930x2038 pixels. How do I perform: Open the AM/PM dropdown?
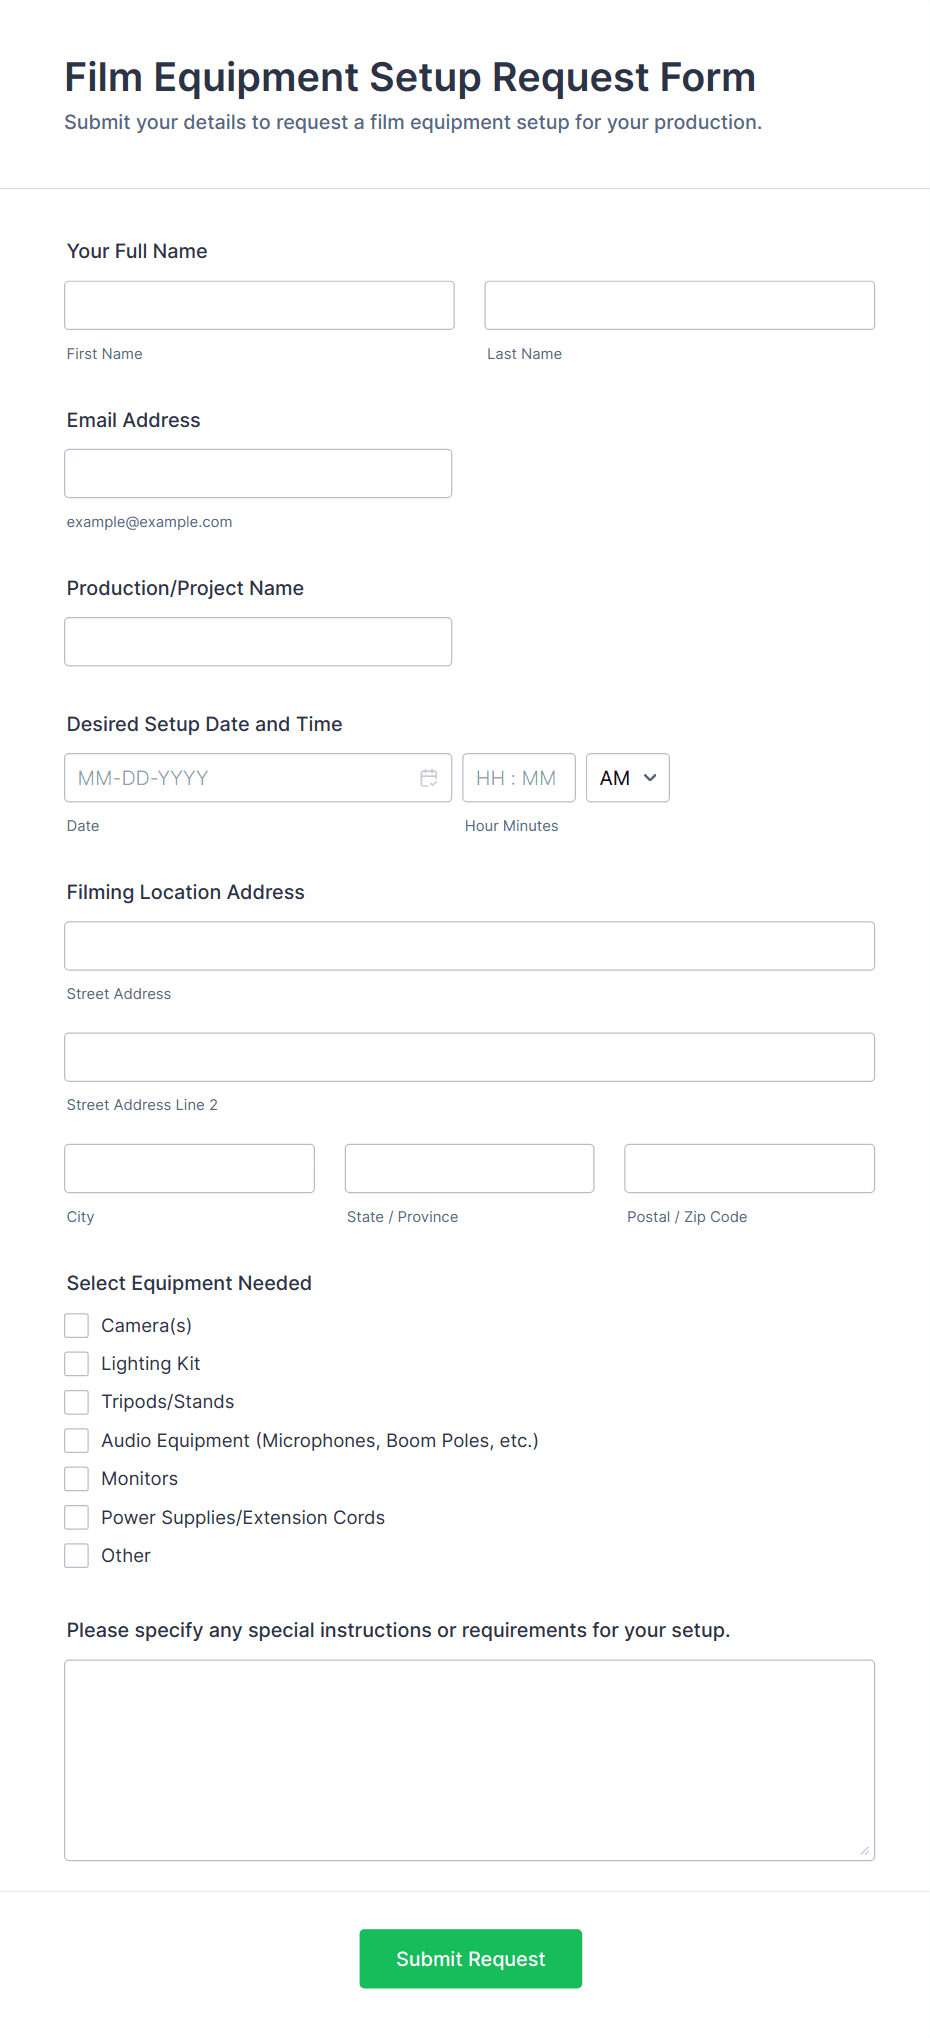click(627, 778)
